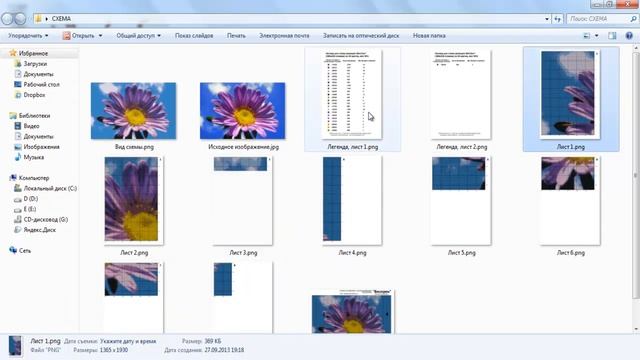This screenshot has height=360, width=640.
Task: Open drive D (D:)
Action: tap(31, 199)
